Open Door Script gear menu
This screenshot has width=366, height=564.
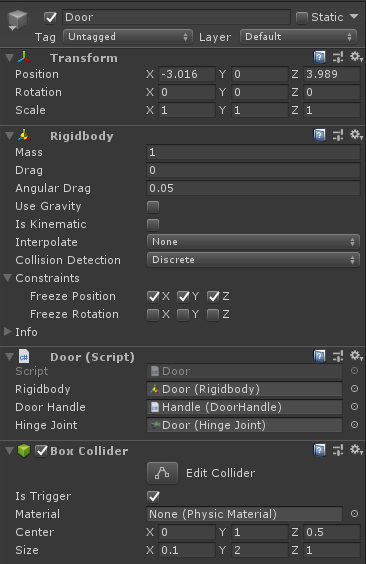[x=356, y=356]
